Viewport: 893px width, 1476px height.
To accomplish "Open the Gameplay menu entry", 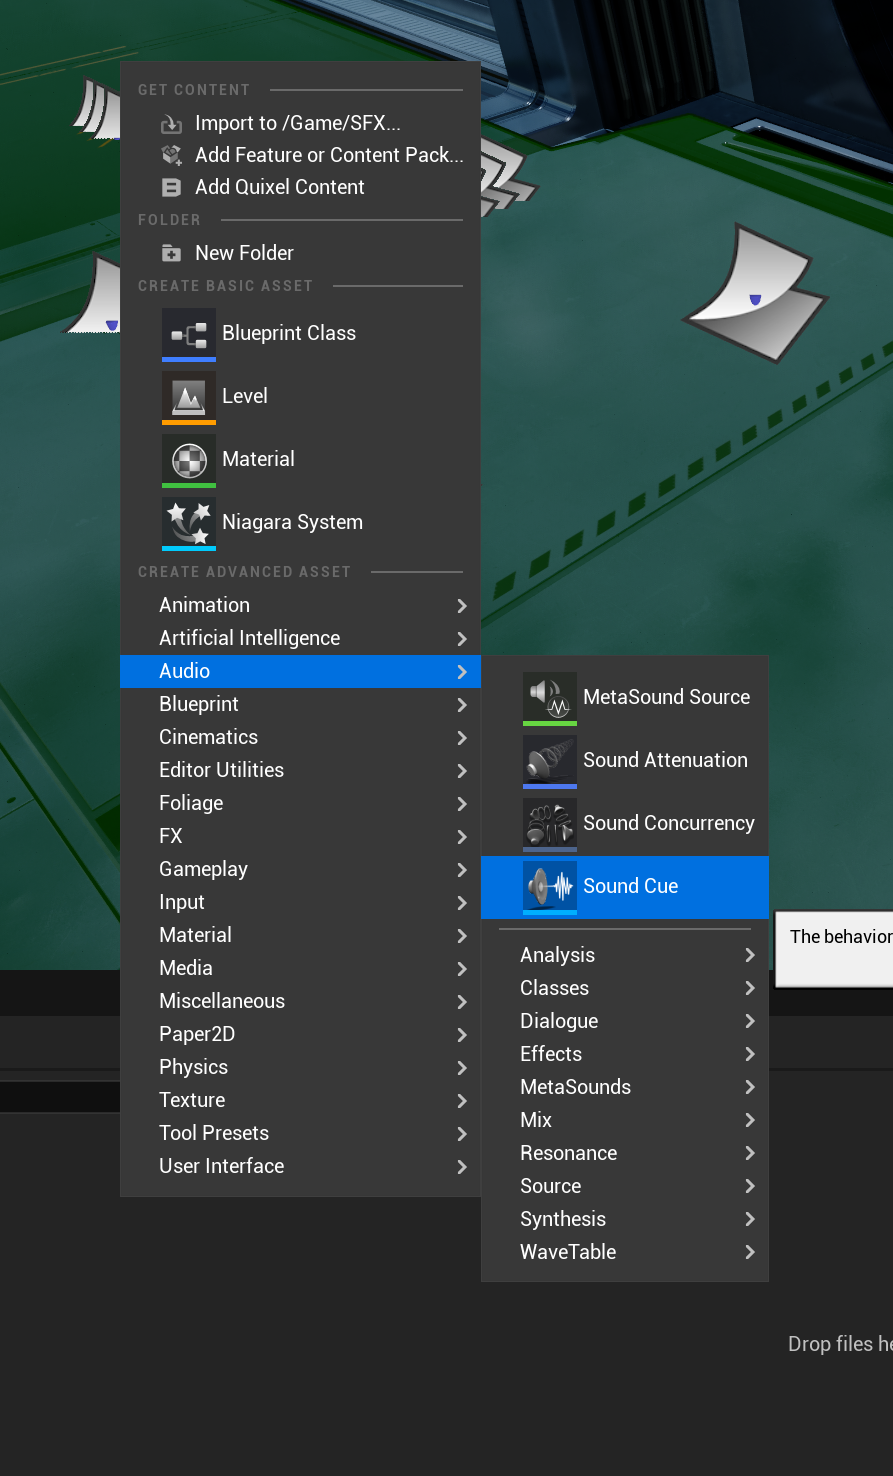I will click(x=300, y=869).
